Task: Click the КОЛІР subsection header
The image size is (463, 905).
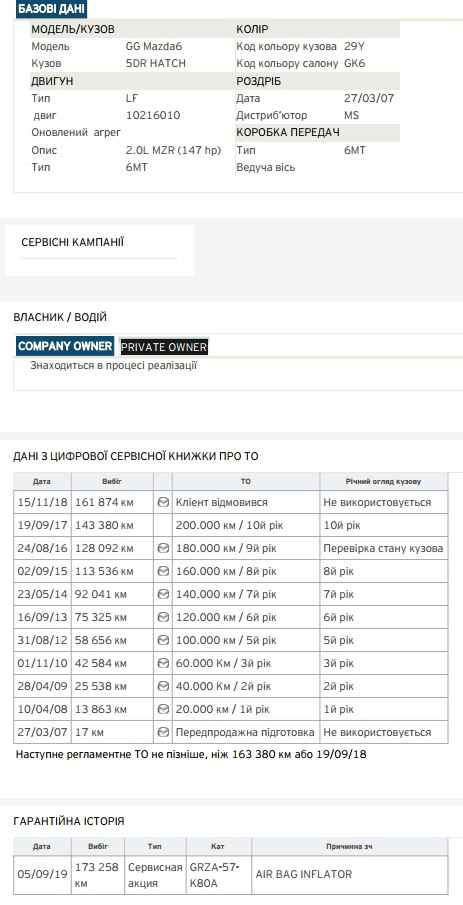Action: (x=318, y=29)
